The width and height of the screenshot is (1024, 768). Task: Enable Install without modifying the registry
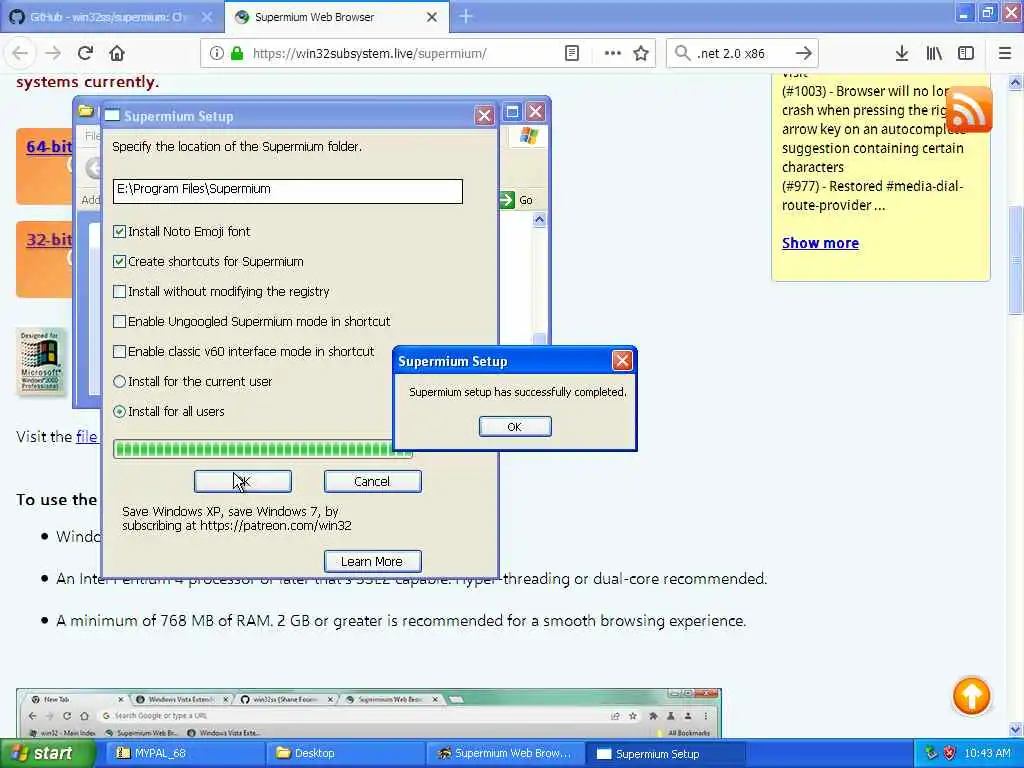tap(120, 291)
